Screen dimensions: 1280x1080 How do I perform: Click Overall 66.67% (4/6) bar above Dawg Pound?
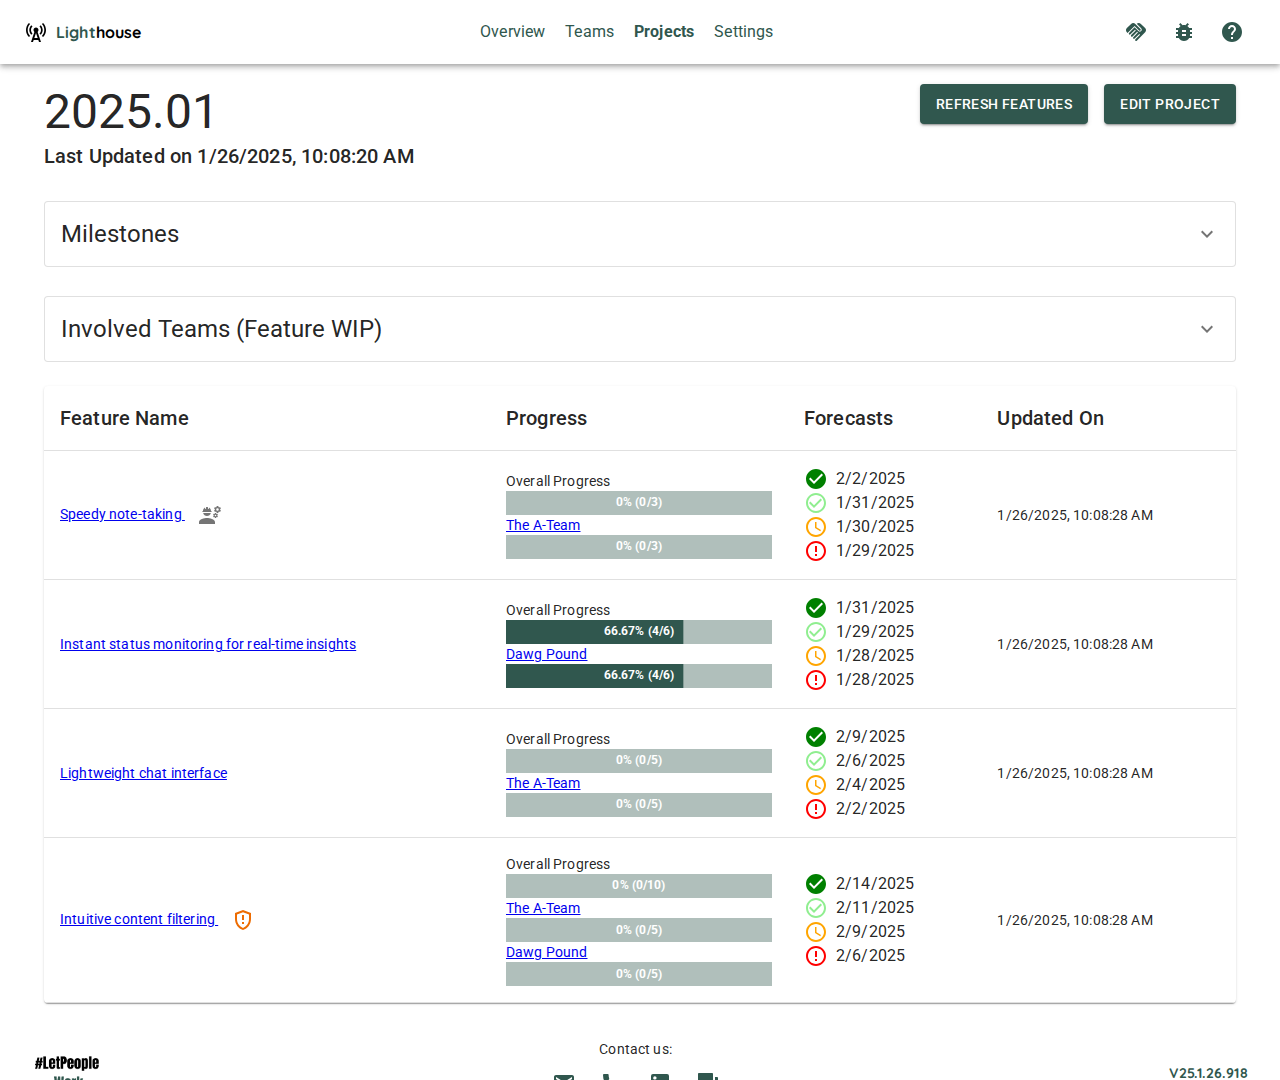click(x=639, y=632)
